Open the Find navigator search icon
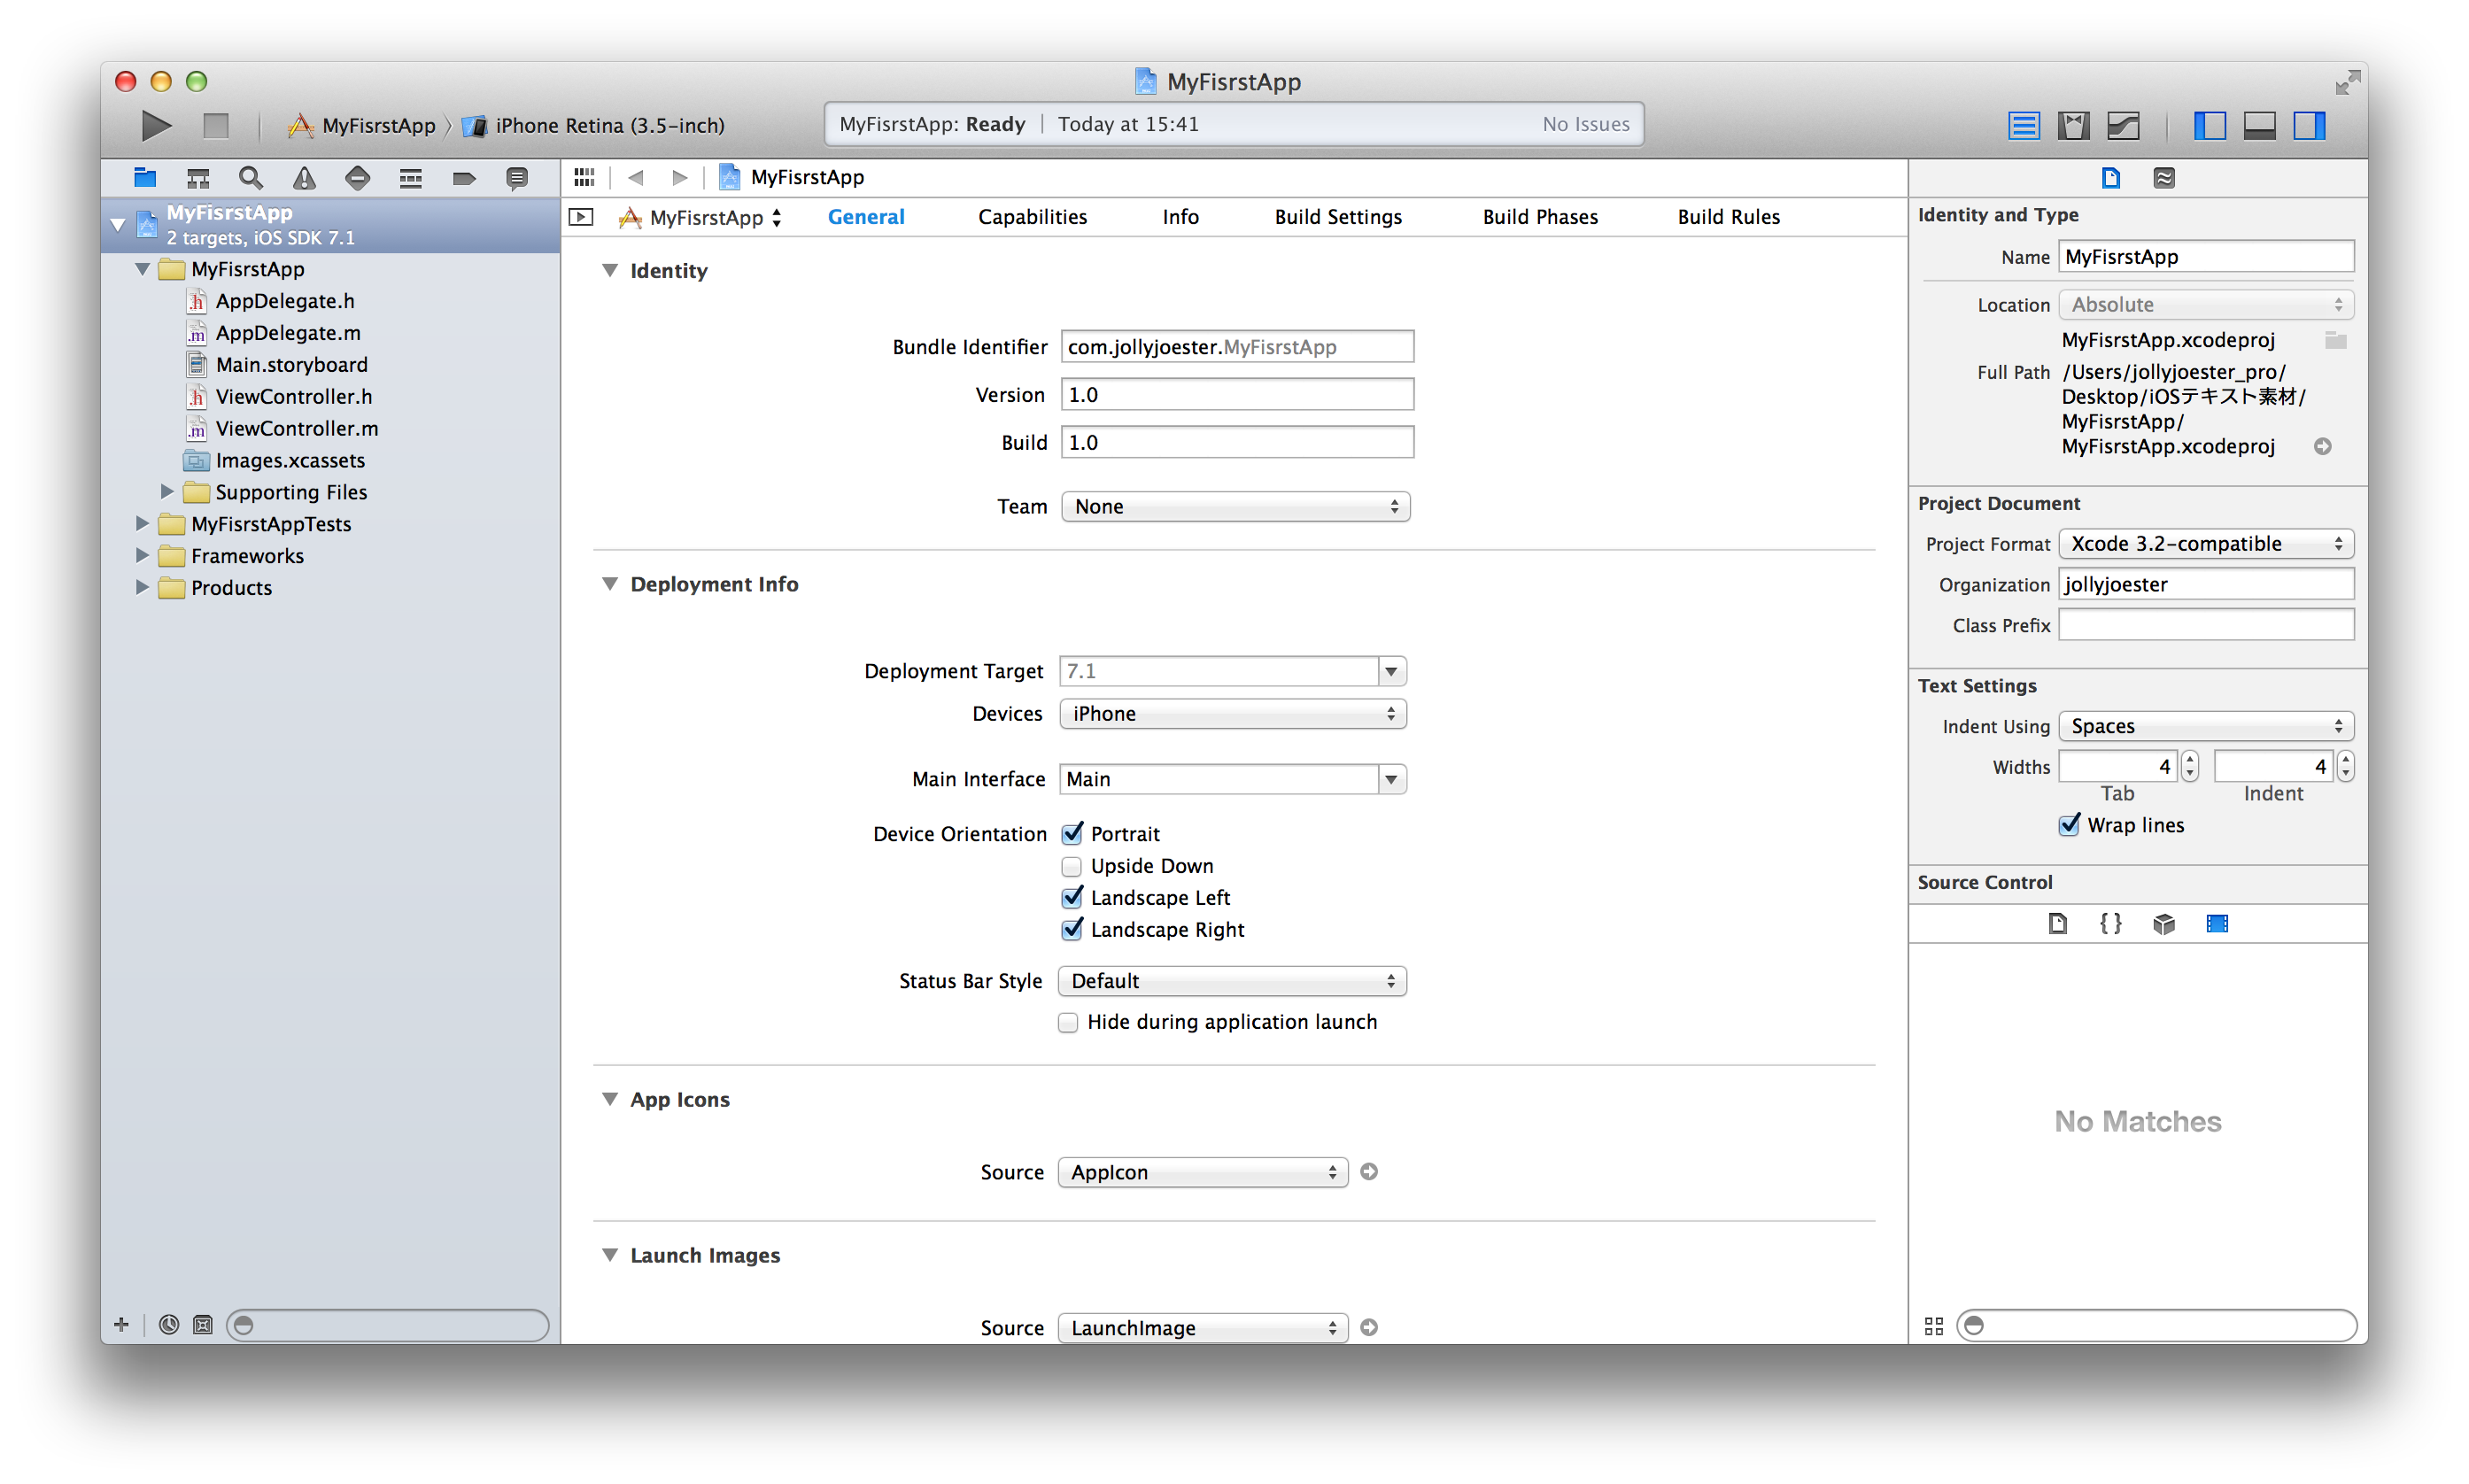This screenshot has height=1484, width=2469. click(250, 178)
